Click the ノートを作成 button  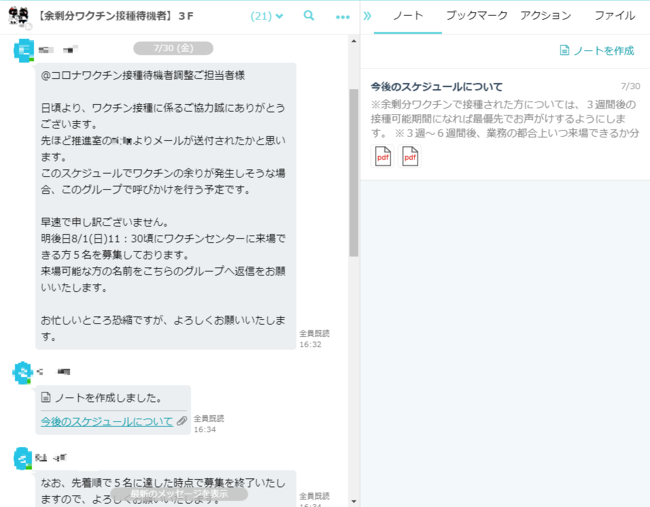(x=597, y=51)
